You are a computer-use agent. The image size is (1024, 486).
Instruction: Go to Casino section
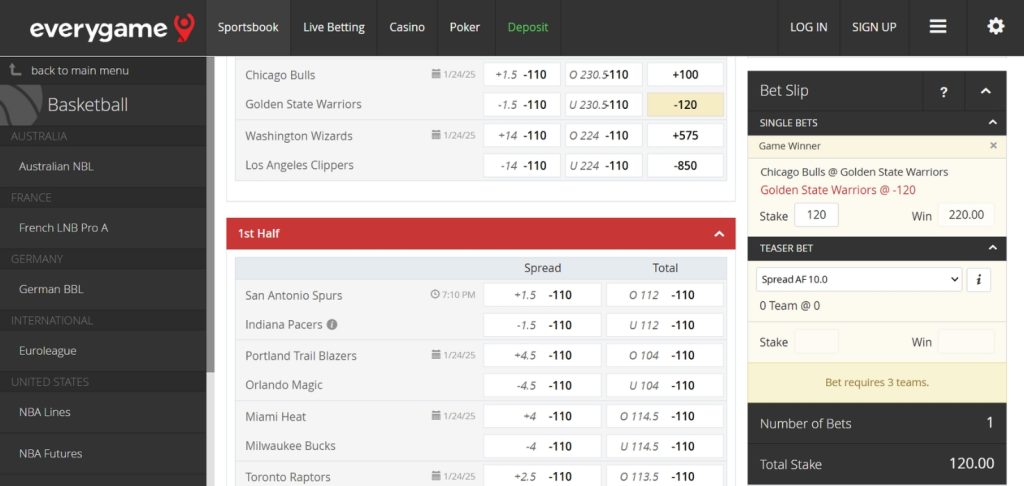407,27
